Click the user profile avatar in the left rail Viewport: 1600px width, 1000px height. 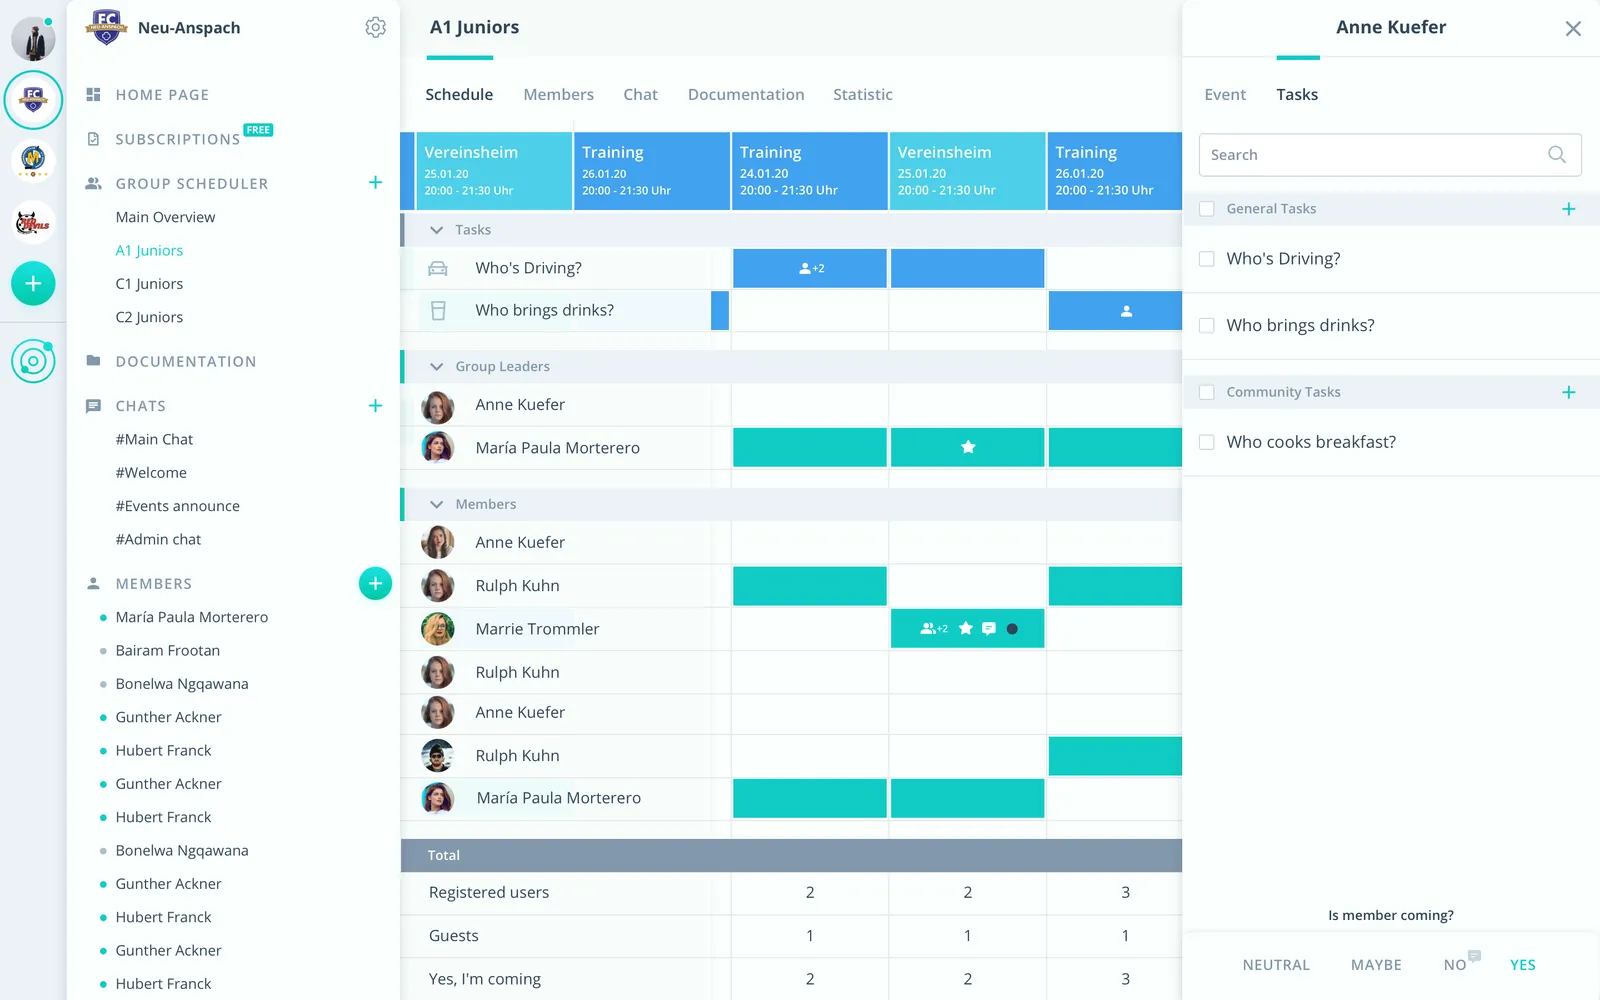[33, 40]
